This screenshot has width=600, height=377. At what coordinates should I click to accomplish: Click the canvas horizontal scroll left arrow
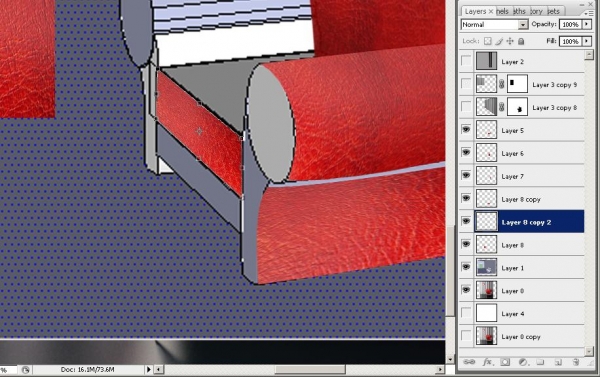point(159,370)
